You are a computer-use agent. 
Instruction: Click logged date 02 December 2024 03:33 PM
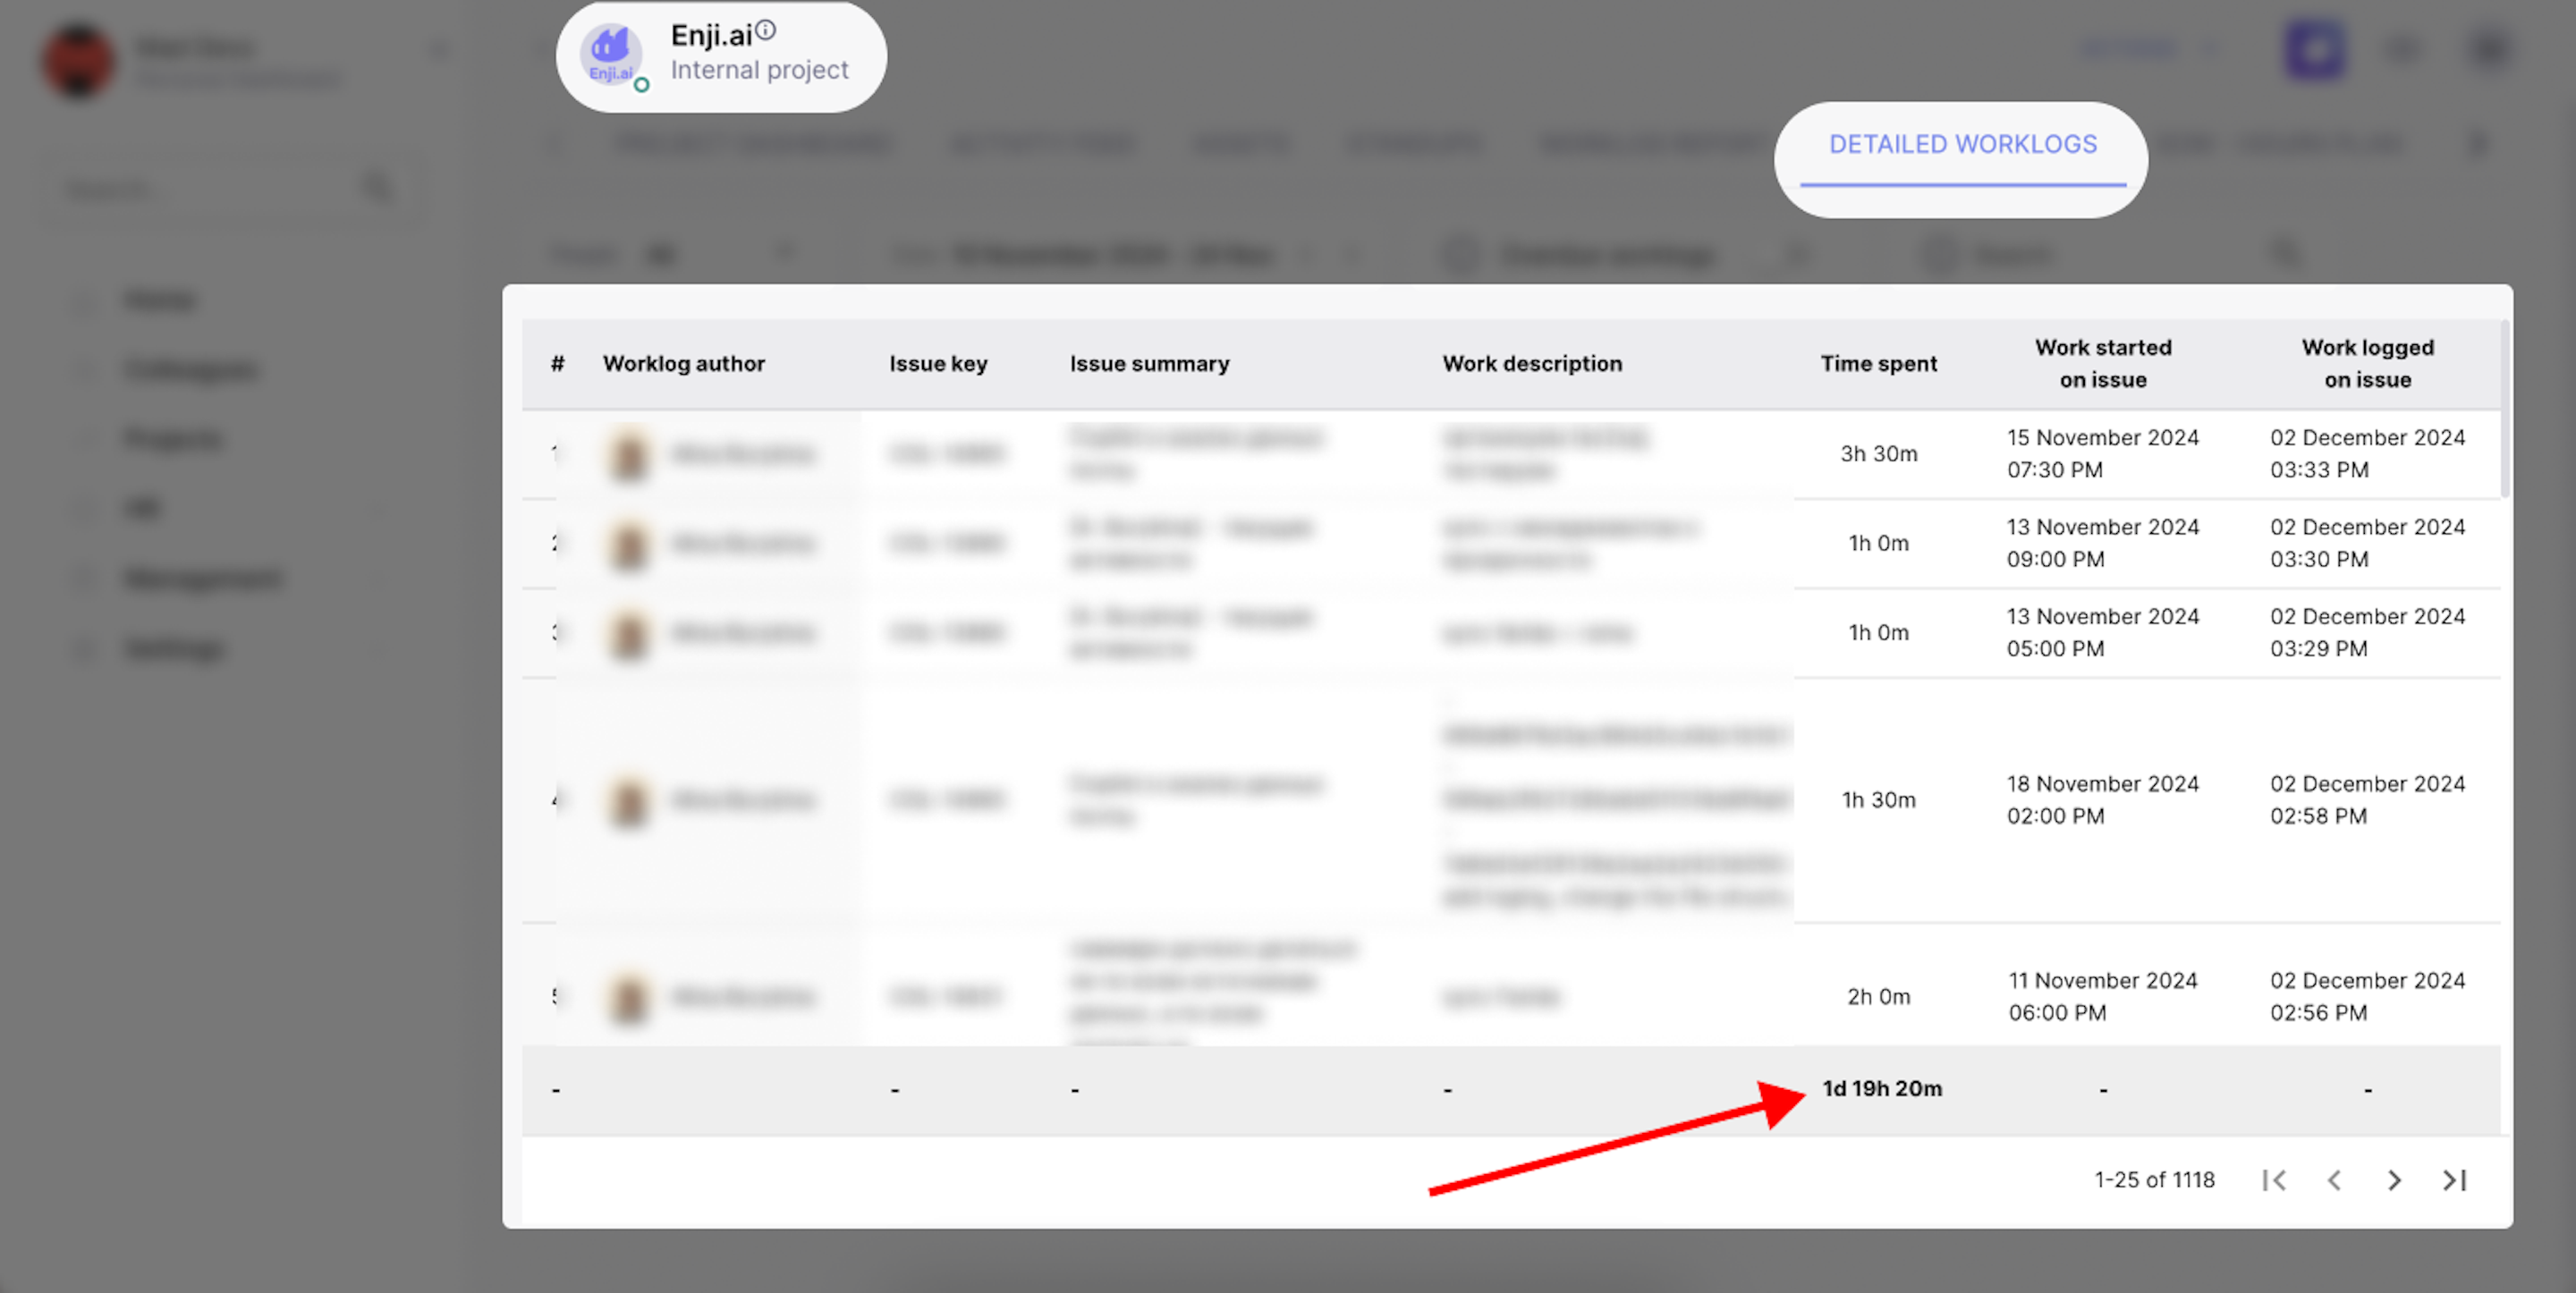[2367, 454]
